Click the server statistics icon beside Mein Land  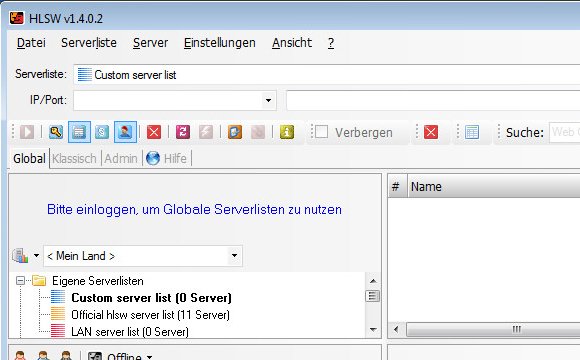click(x=20, y=256)
